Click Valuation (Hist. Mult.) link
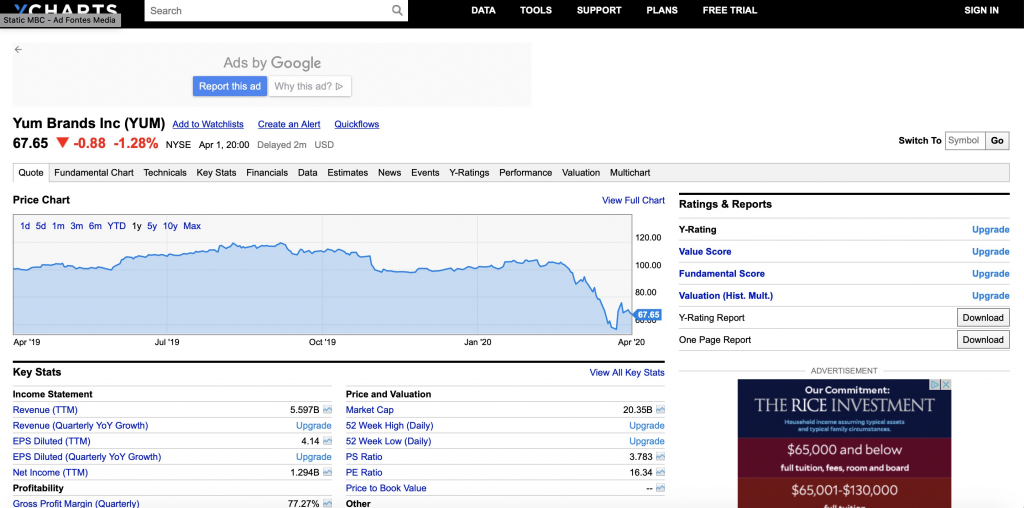The image size is (1024, 508). (726, 296)
